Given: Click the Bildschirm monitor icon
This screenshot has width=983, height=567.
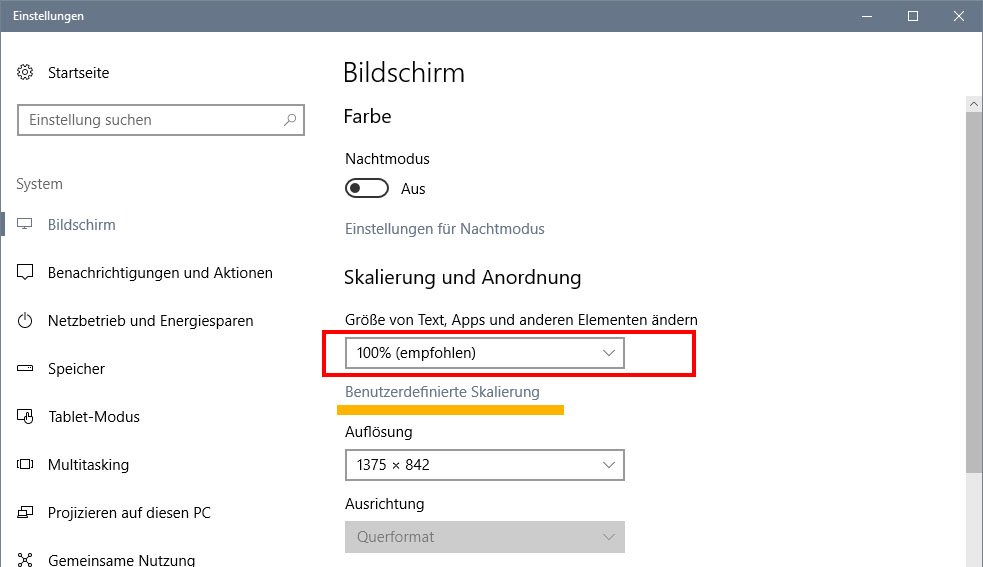Looking at the screenshot, I should (26, 225).
